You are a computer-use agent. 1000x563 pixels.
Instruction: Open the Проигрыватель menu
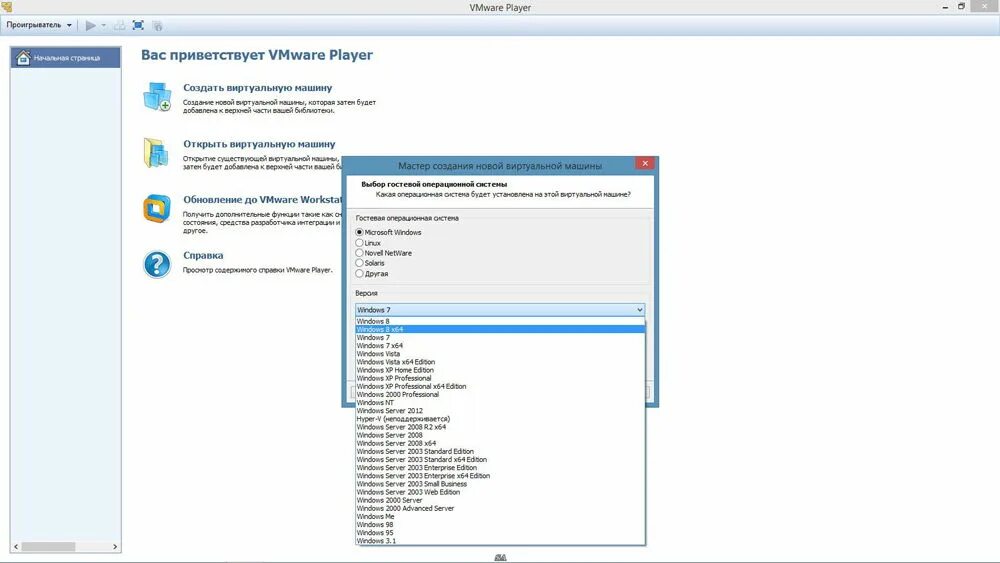(x=39, y=25)
